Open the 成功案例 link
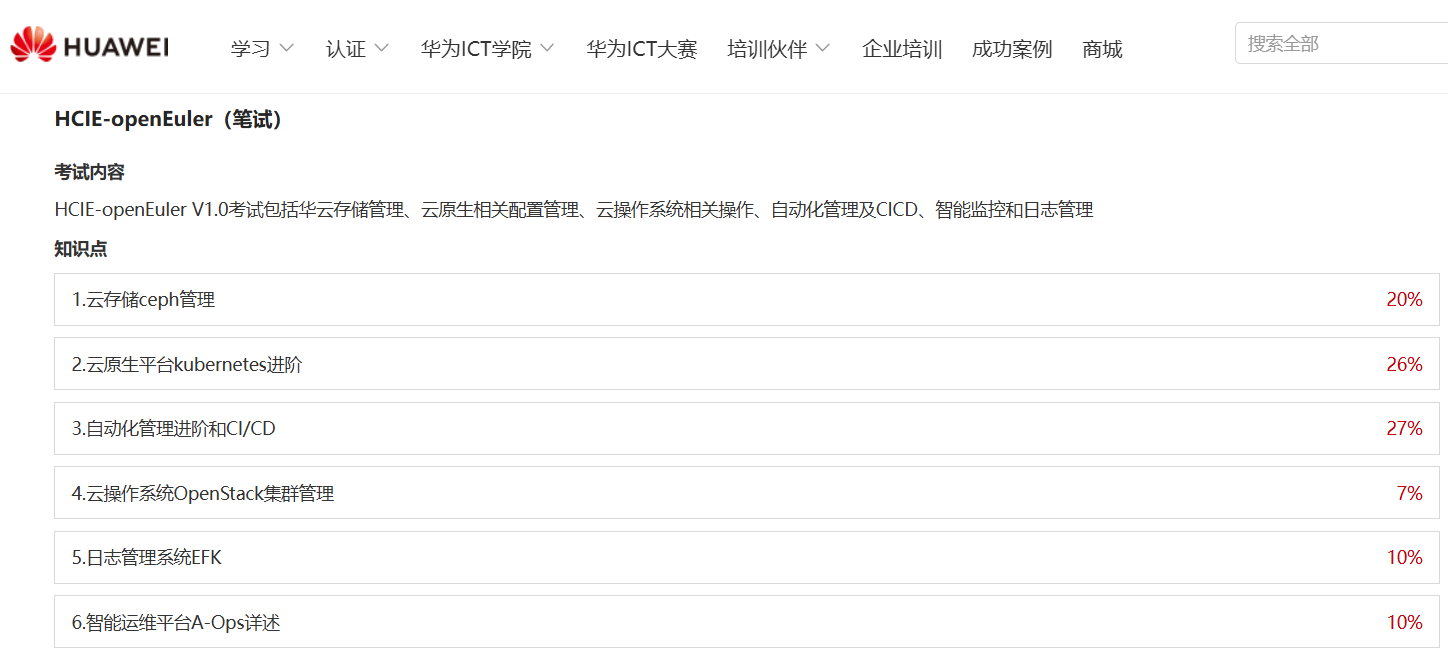1448x654 pixels. [x=1012, y=48]
